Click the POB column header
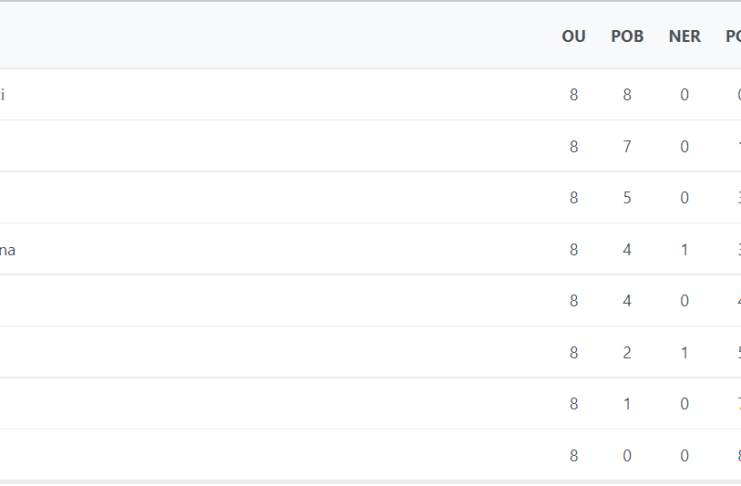Screen dimensions: 741x486 tap(627, 36)
